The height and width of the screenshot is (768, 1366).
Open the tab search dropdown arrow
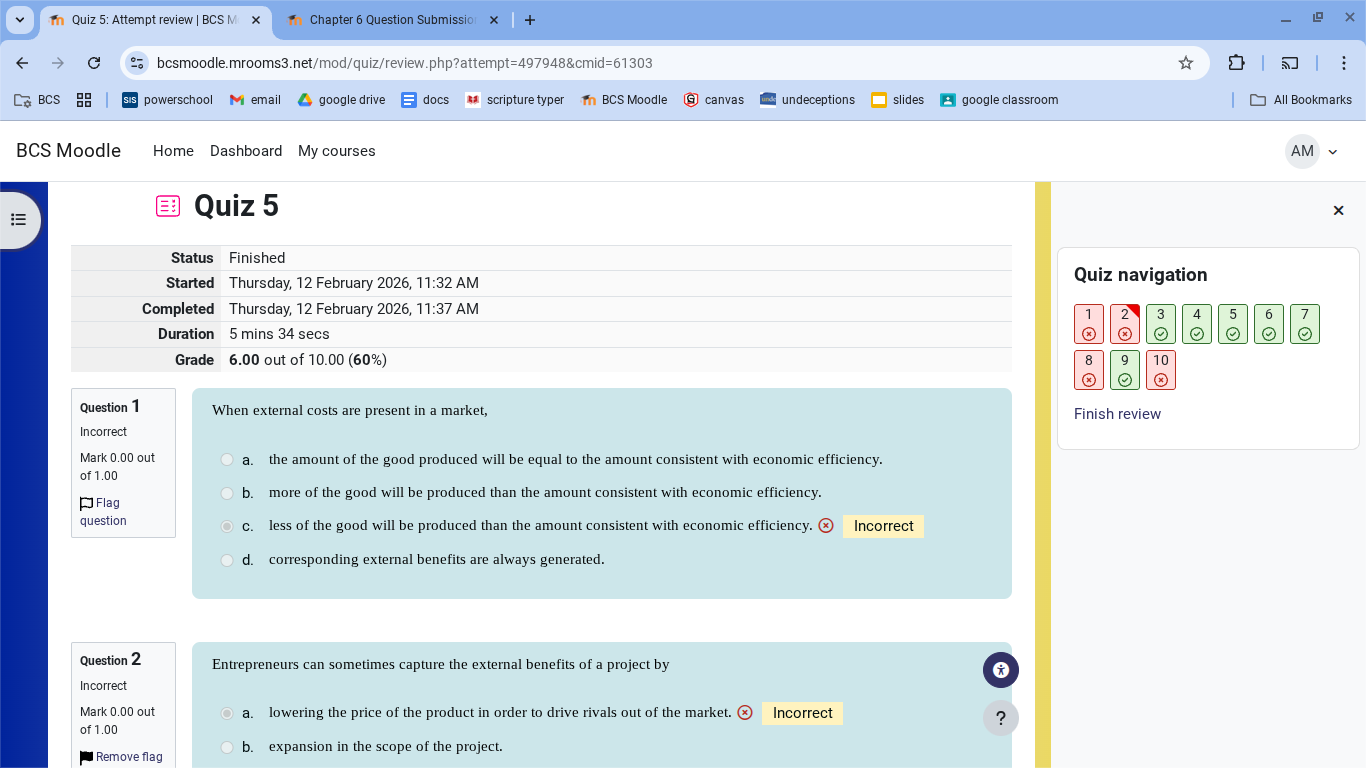19,19
